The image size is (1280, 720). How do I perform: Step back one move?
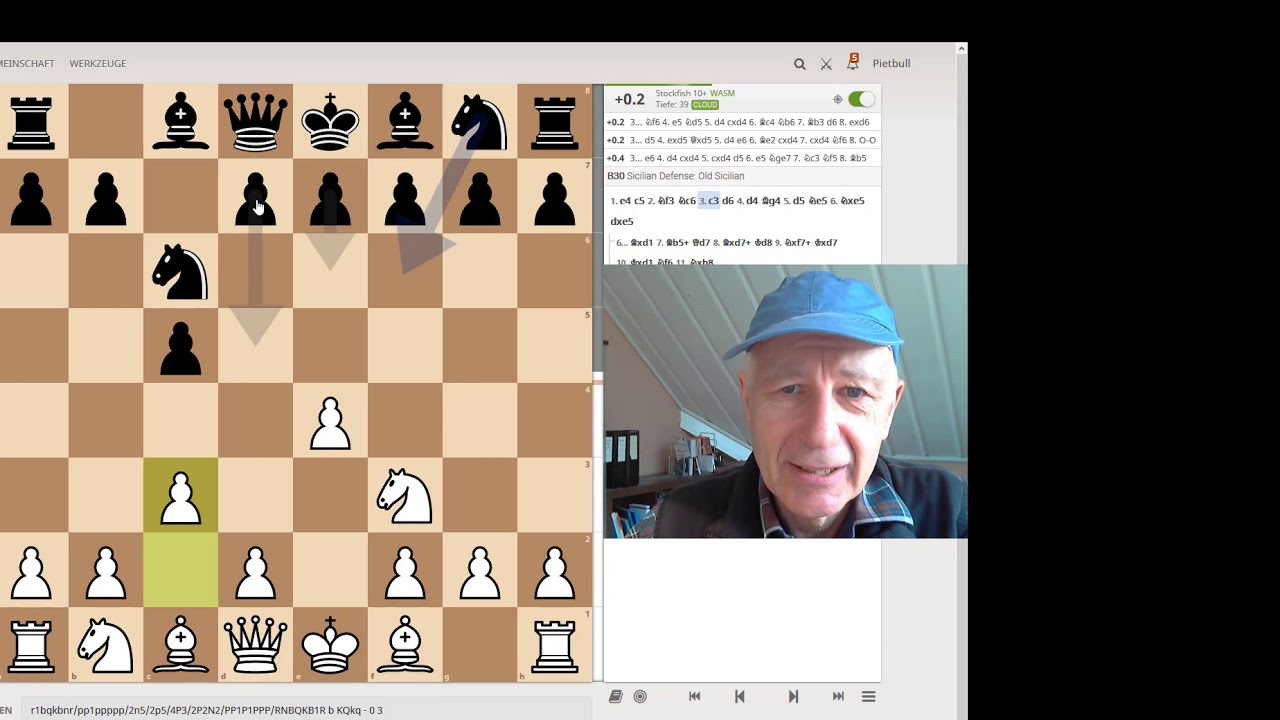(x=740, y=697)
